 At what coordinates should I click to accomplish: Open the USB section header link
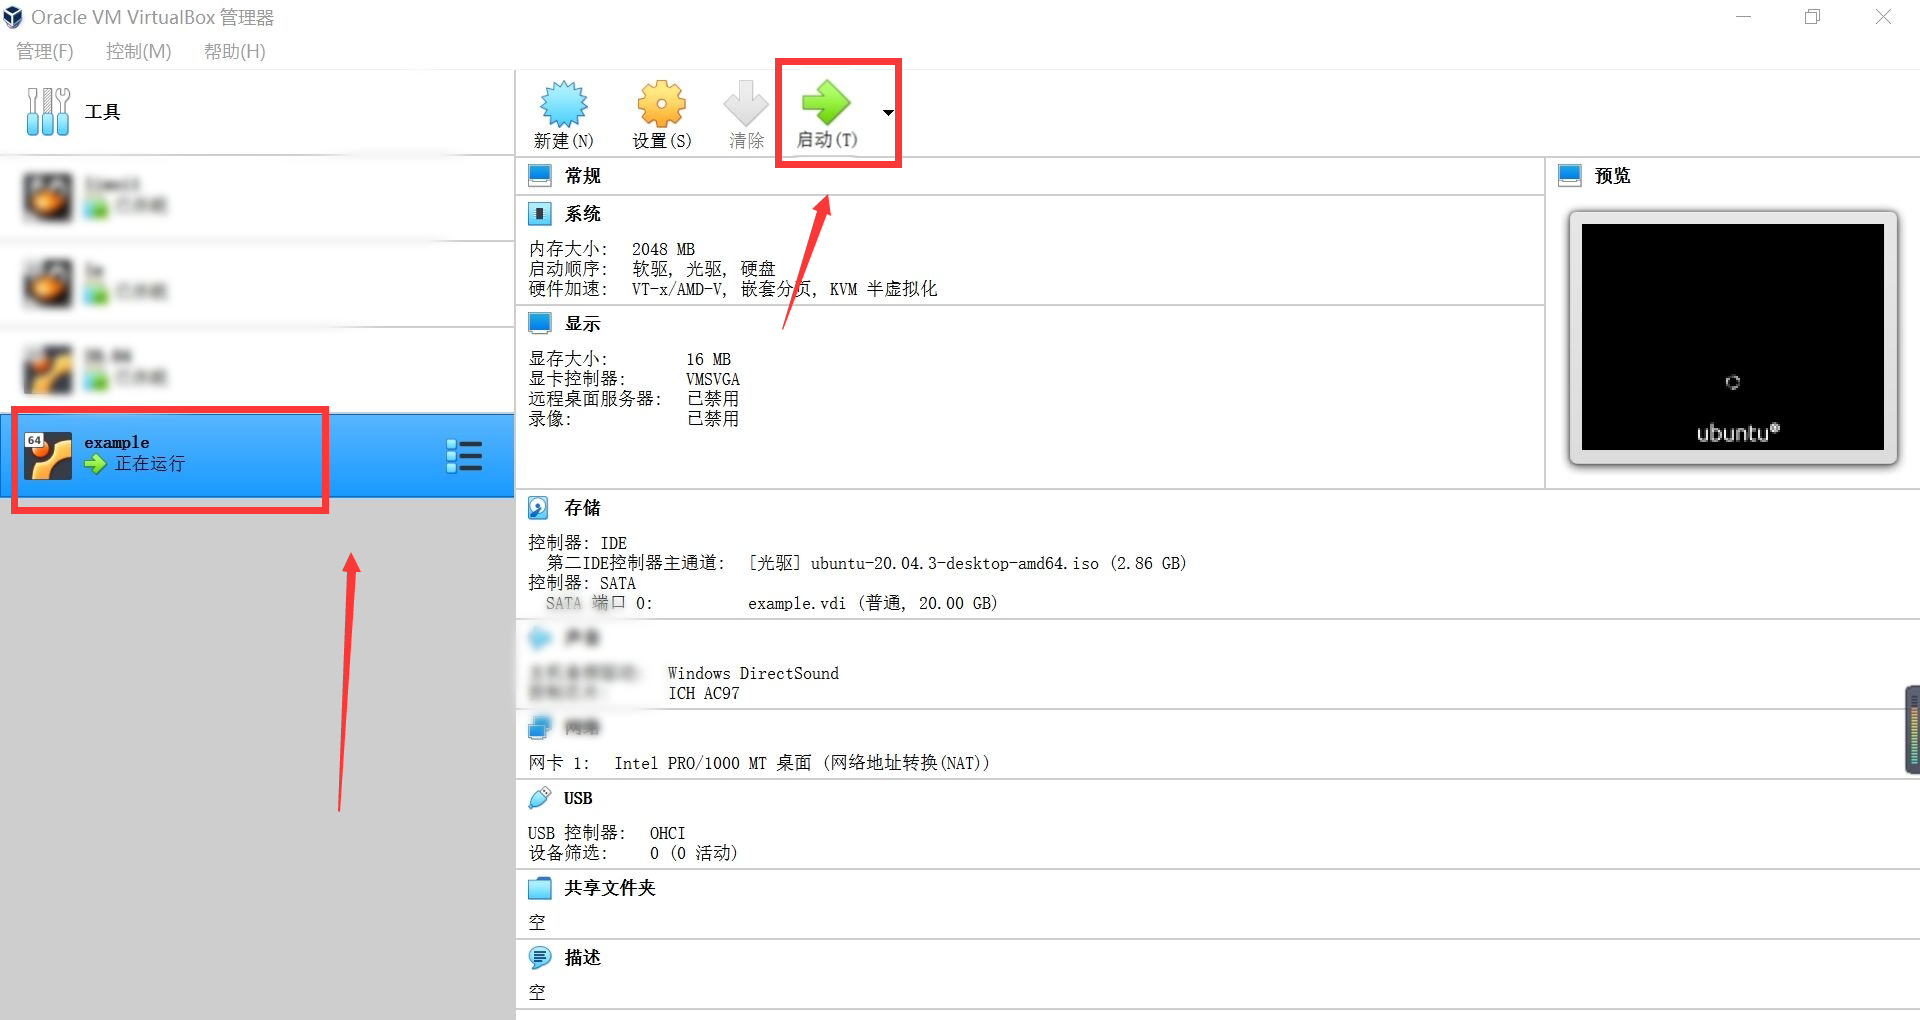point(578,798)
